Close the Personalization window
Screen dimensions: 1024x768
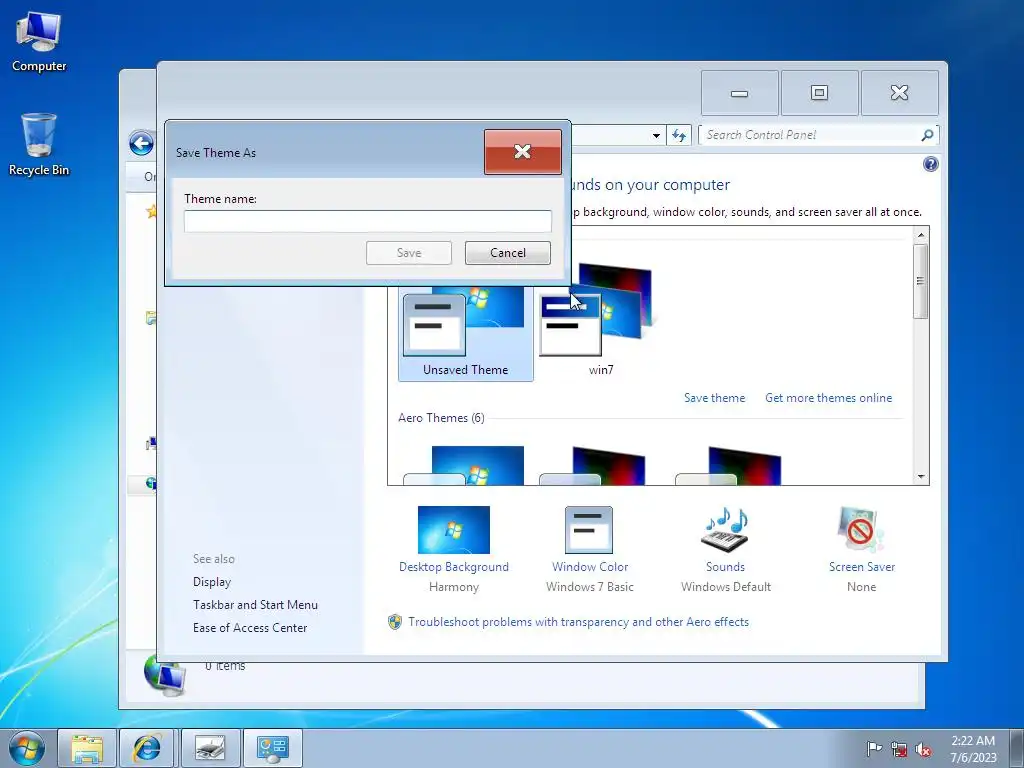click(899, 93)
